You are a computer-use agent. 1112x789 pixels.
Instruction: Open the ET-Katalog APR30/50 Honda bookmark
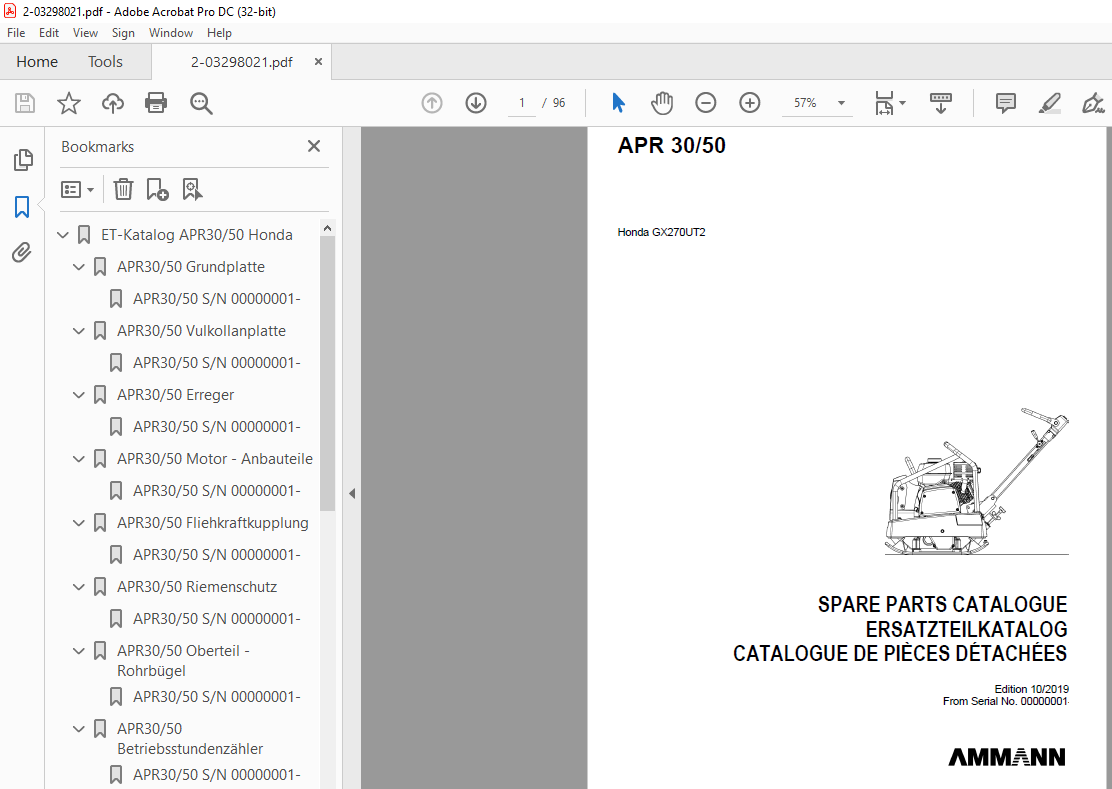(x=196, y=235)
